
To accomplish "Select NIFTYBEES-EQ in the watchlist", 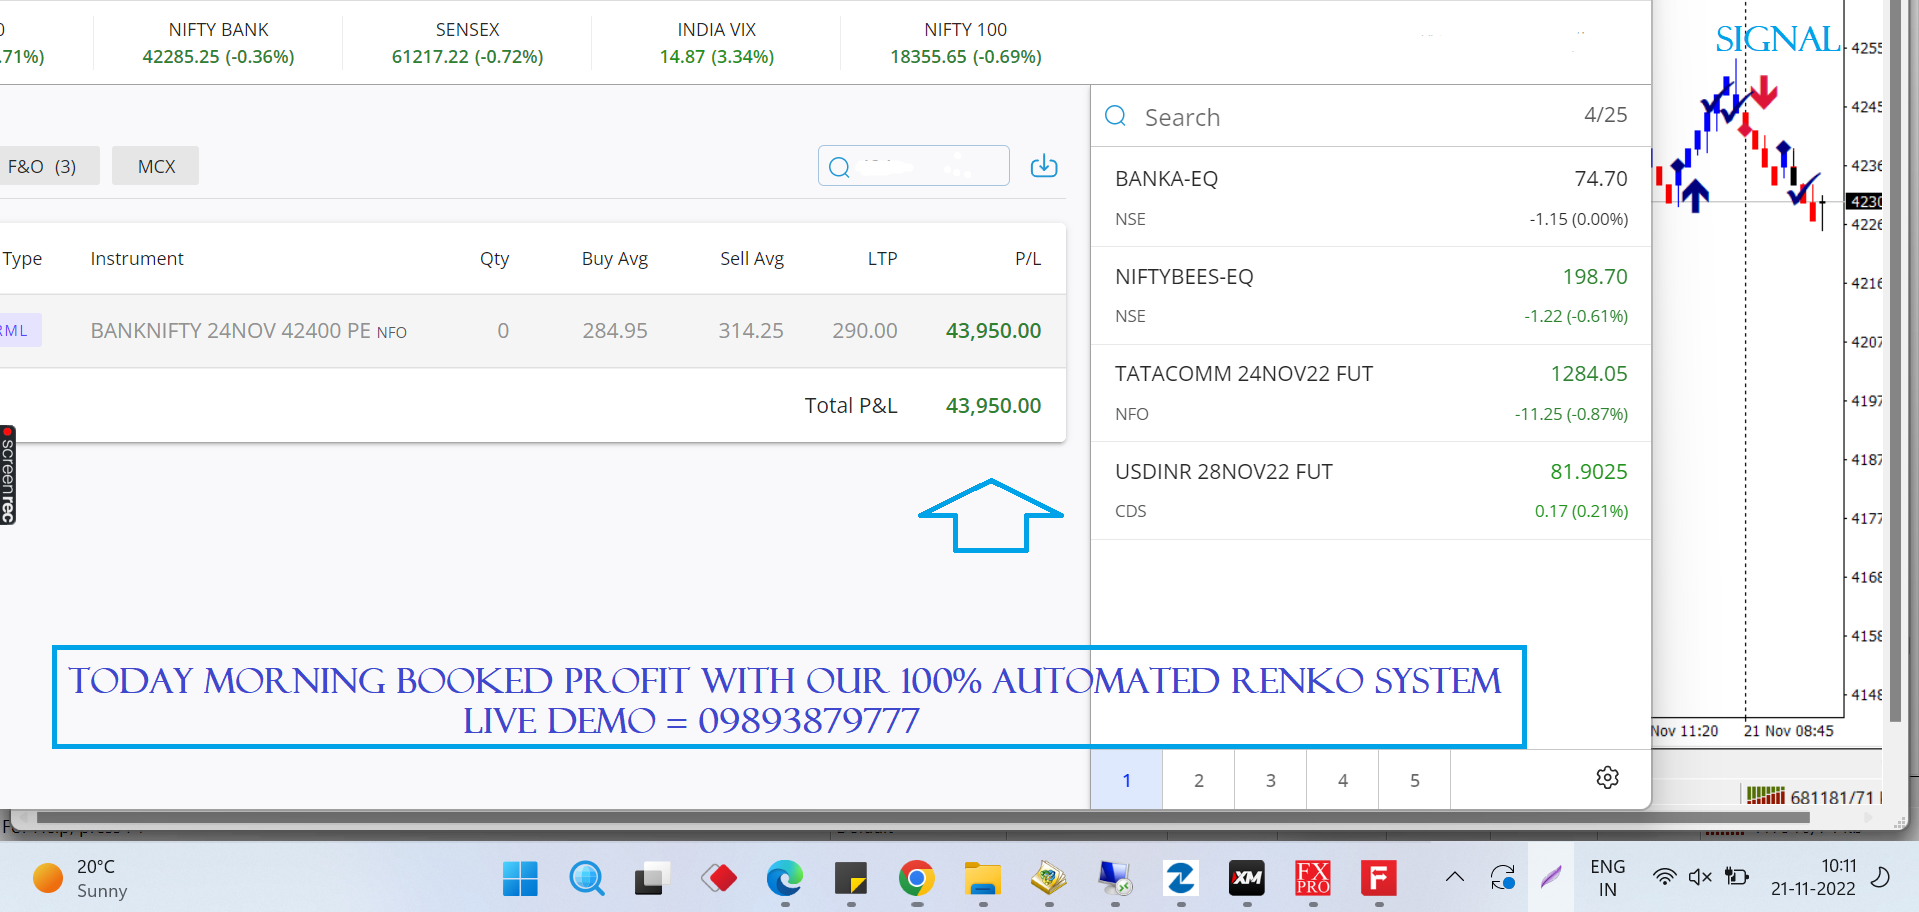I will click(1371, 296).
